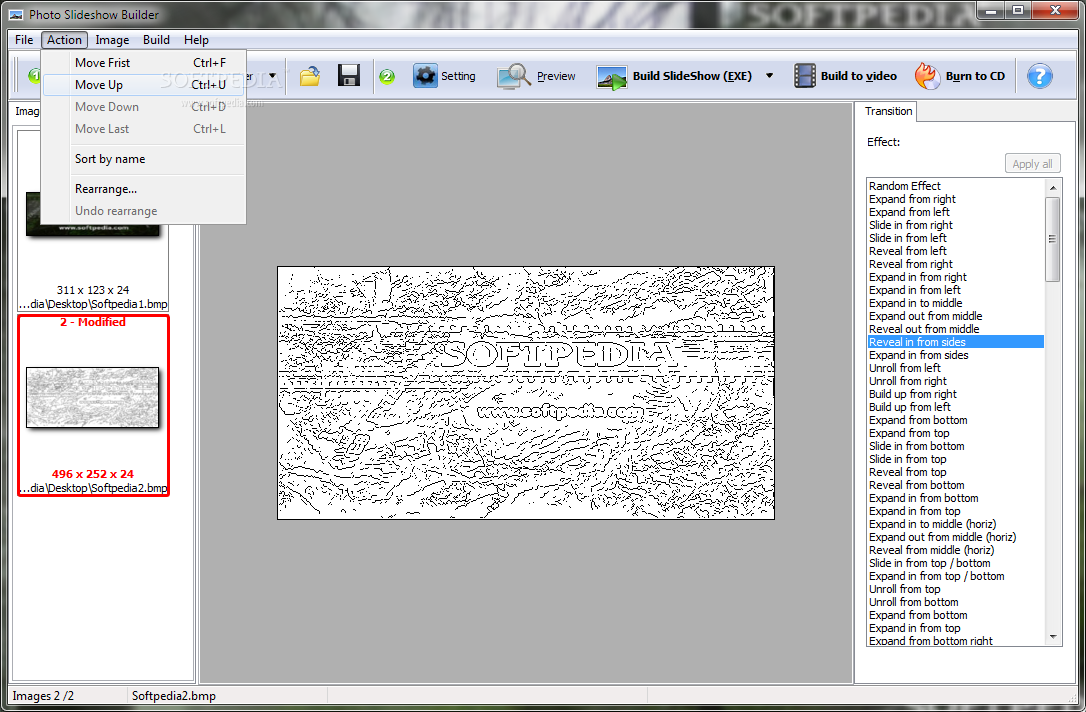The width and height of the screenshot is (1086, 712).
Task: Select Slide in from bottom effect
Action: click(955, 446)
